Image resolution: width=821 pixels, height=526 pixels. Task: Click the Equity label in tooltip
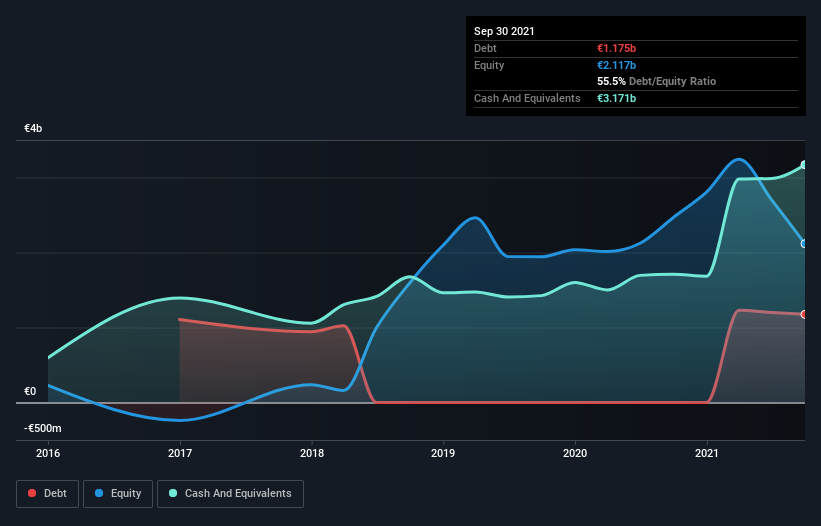489,65
